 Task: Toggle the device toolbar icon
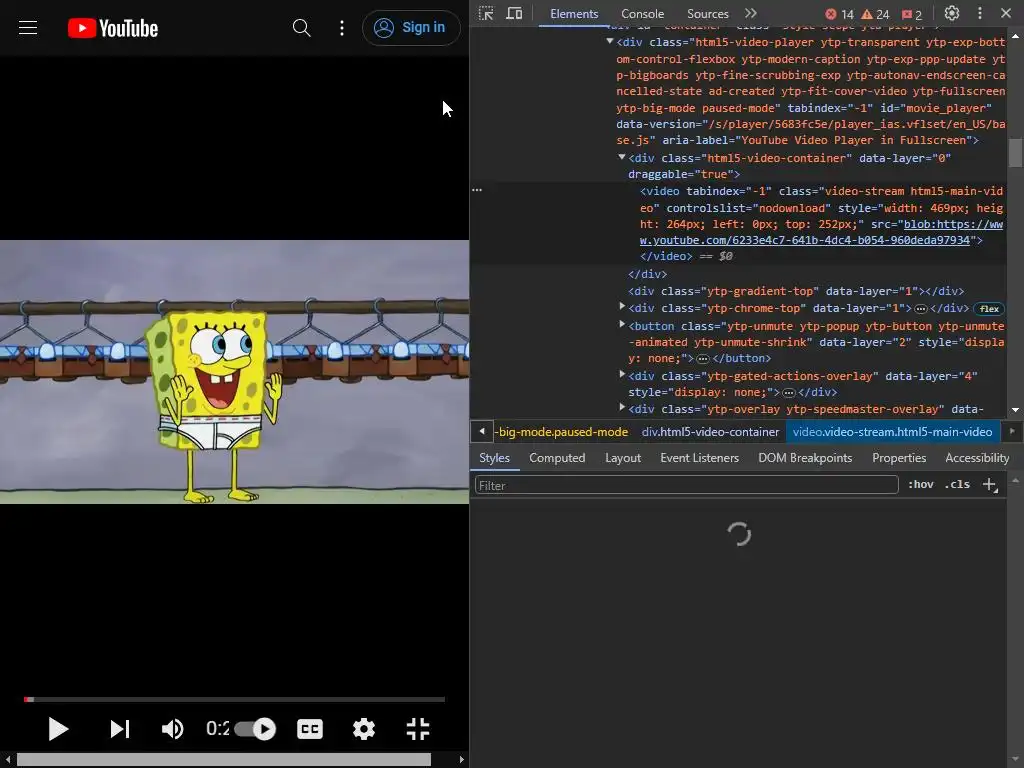click(x=515, y=14)
